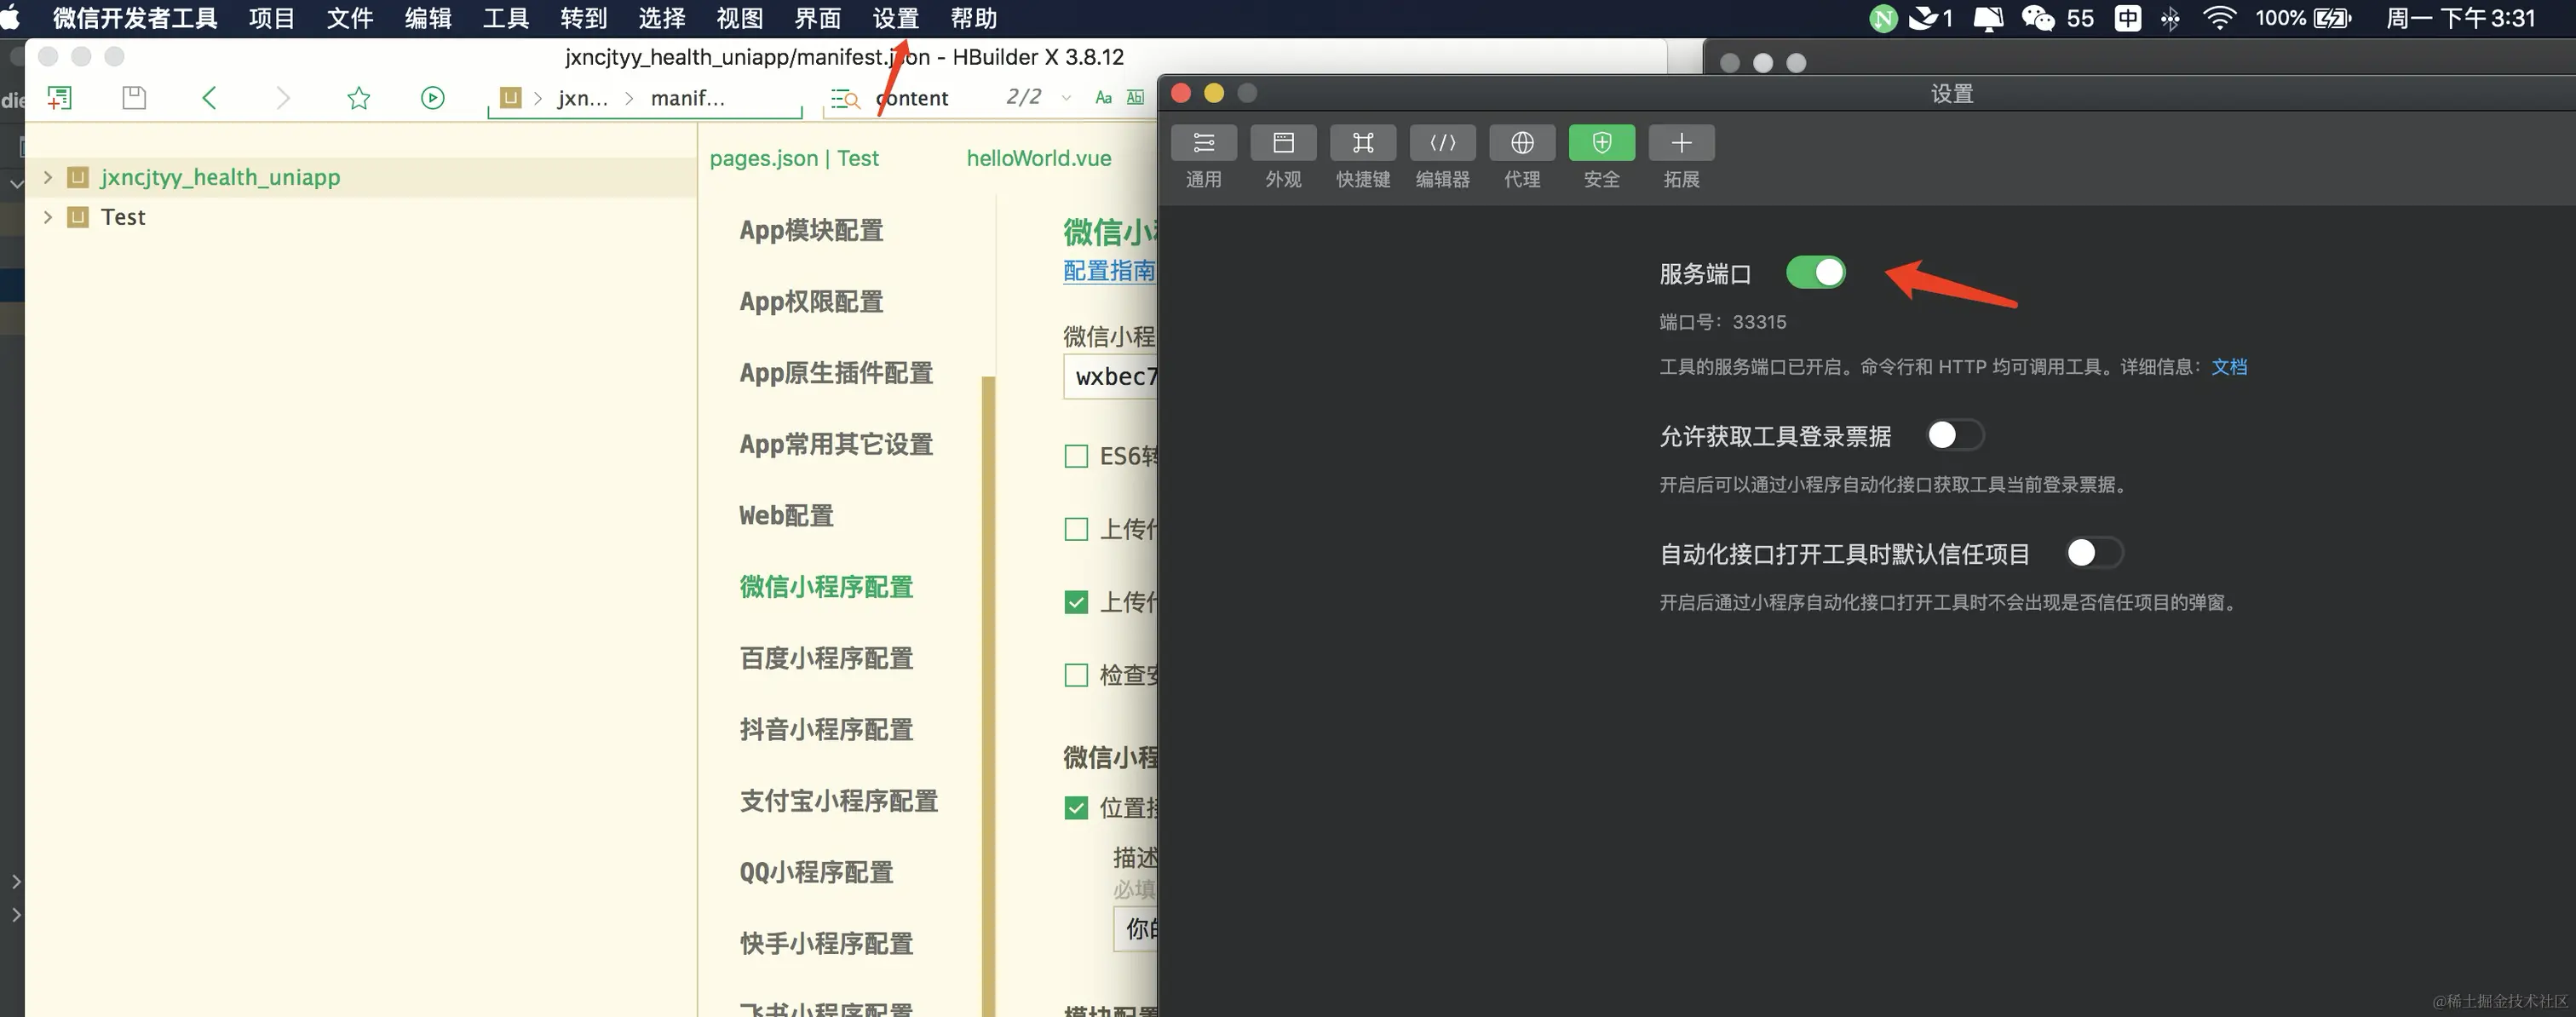The height and width of the screenshot is (1017, 2576).
Task: Toggle the 服务端口 service port switch
Action: click(1815, 272)
